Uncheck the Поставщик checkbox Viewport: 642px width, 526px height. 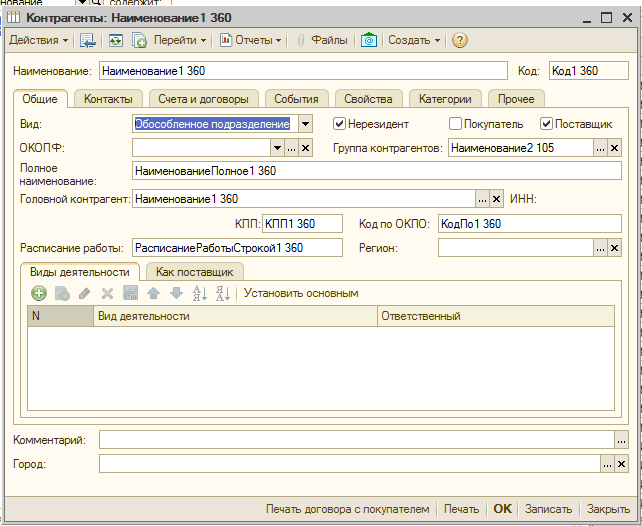click(546, 124)
